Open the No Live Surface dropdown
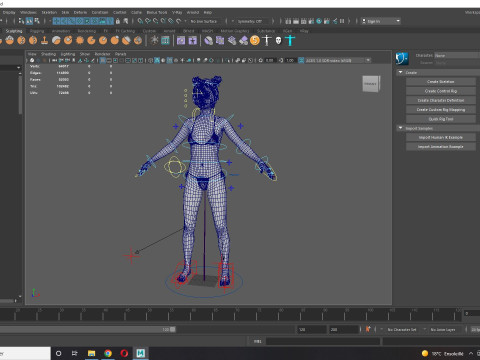Viewport: 480px width, 360px height. [x=204, y=21]
